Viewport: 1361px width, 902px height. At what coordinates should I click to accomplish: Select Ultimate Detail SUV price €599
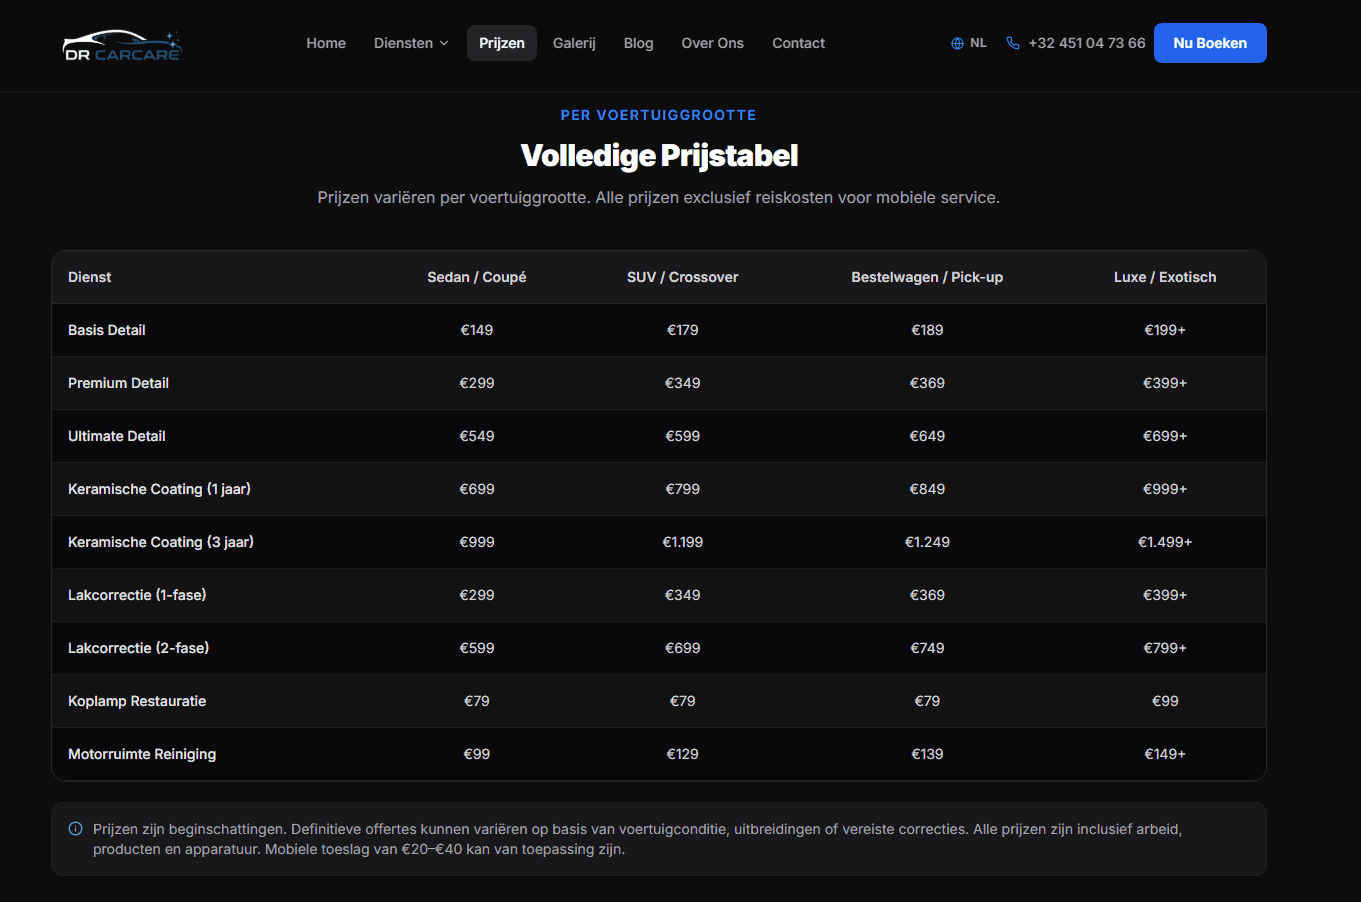tap(683, 436)
